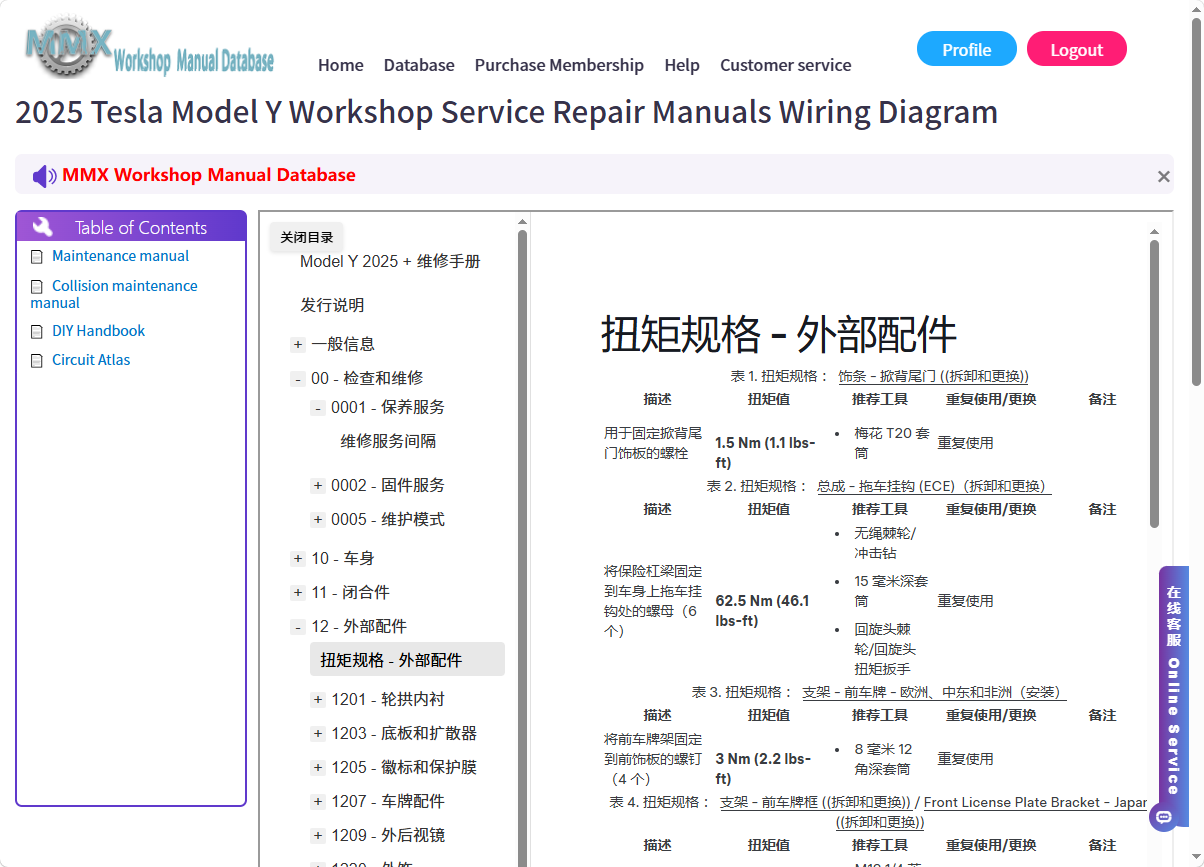Select the 发行说明 tree entry
Screen dimensions: 1204x867
[332, 305]
